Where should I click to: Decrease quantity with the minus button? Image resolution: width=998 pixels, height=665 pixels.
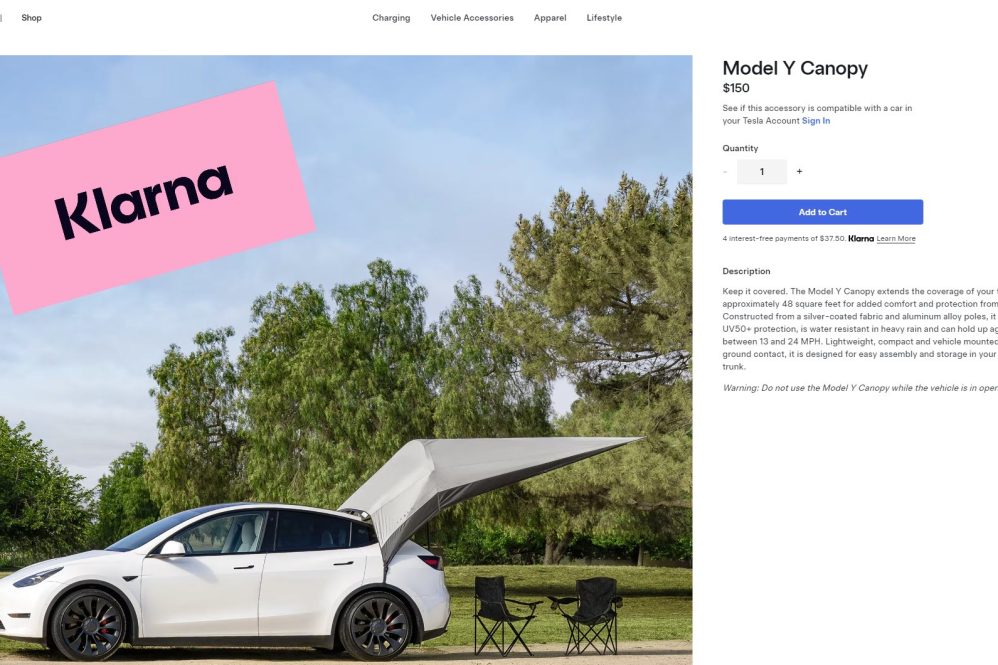click(x=725, y=171)
